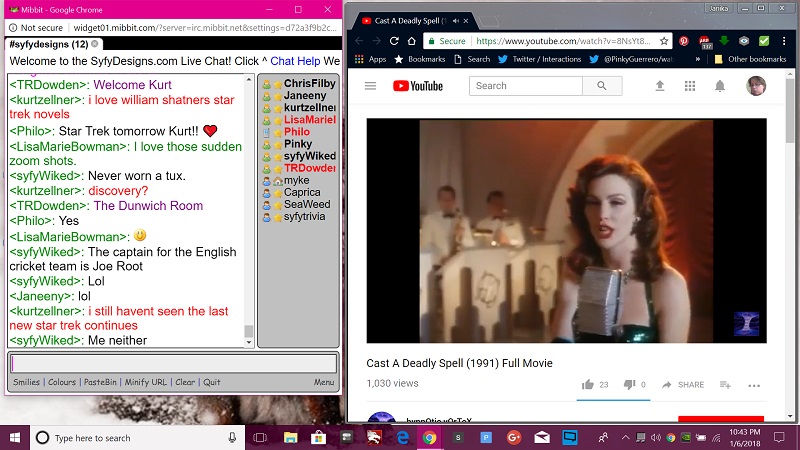This screenshot has height=450, width=800.
Task: Open the green download arrow extension
Action: coord(724,40)
